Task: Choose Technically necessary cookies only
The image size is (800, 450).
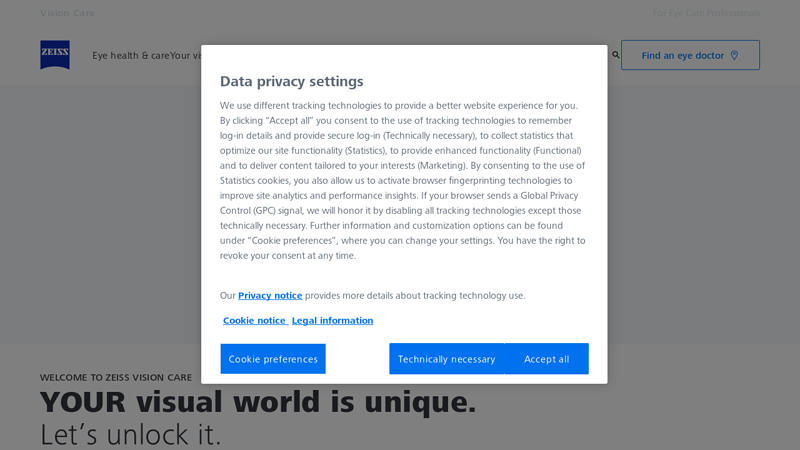Action: [x=446, y=359]
